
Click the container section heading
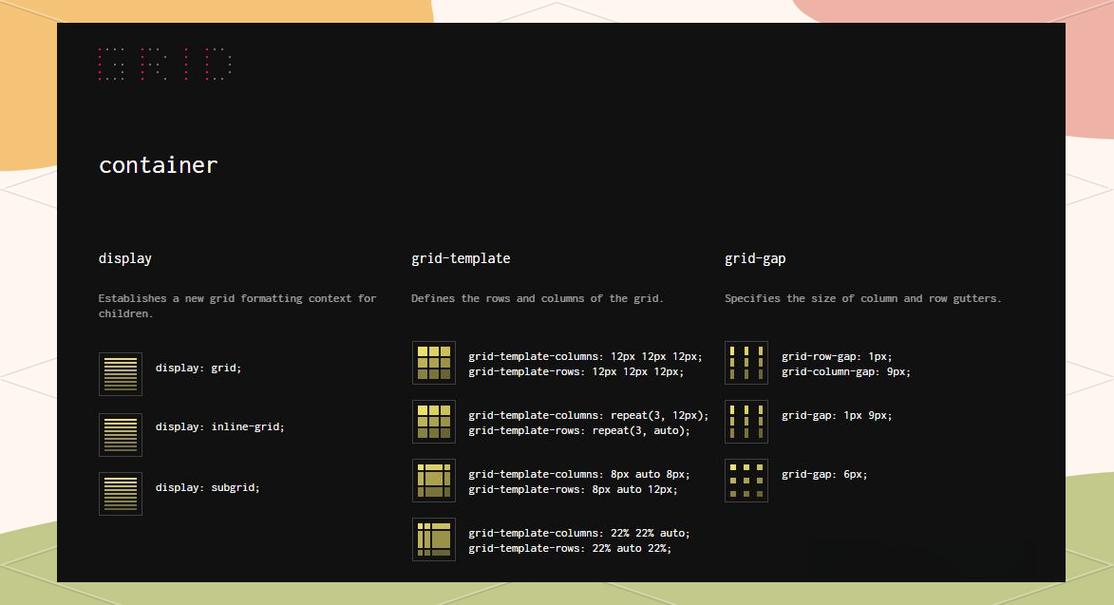[158, 165]
